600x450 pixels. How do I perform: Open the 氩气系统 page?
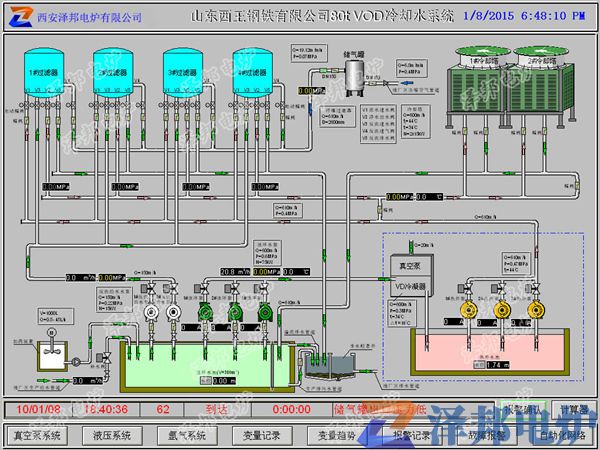click(x=185, y=435)
